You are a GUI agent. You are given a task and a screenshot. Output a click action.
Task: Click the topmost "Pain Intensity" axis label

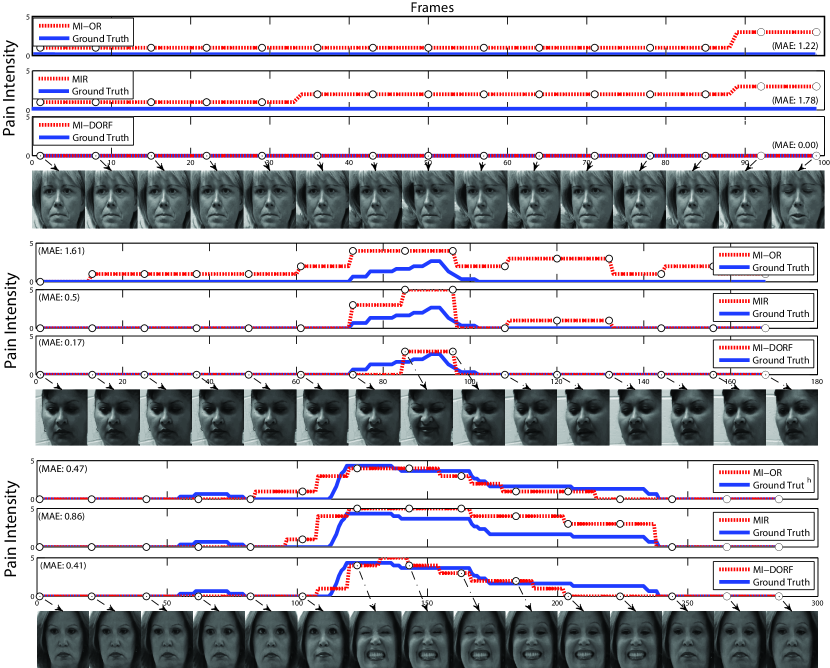click(x=10, y=88)
